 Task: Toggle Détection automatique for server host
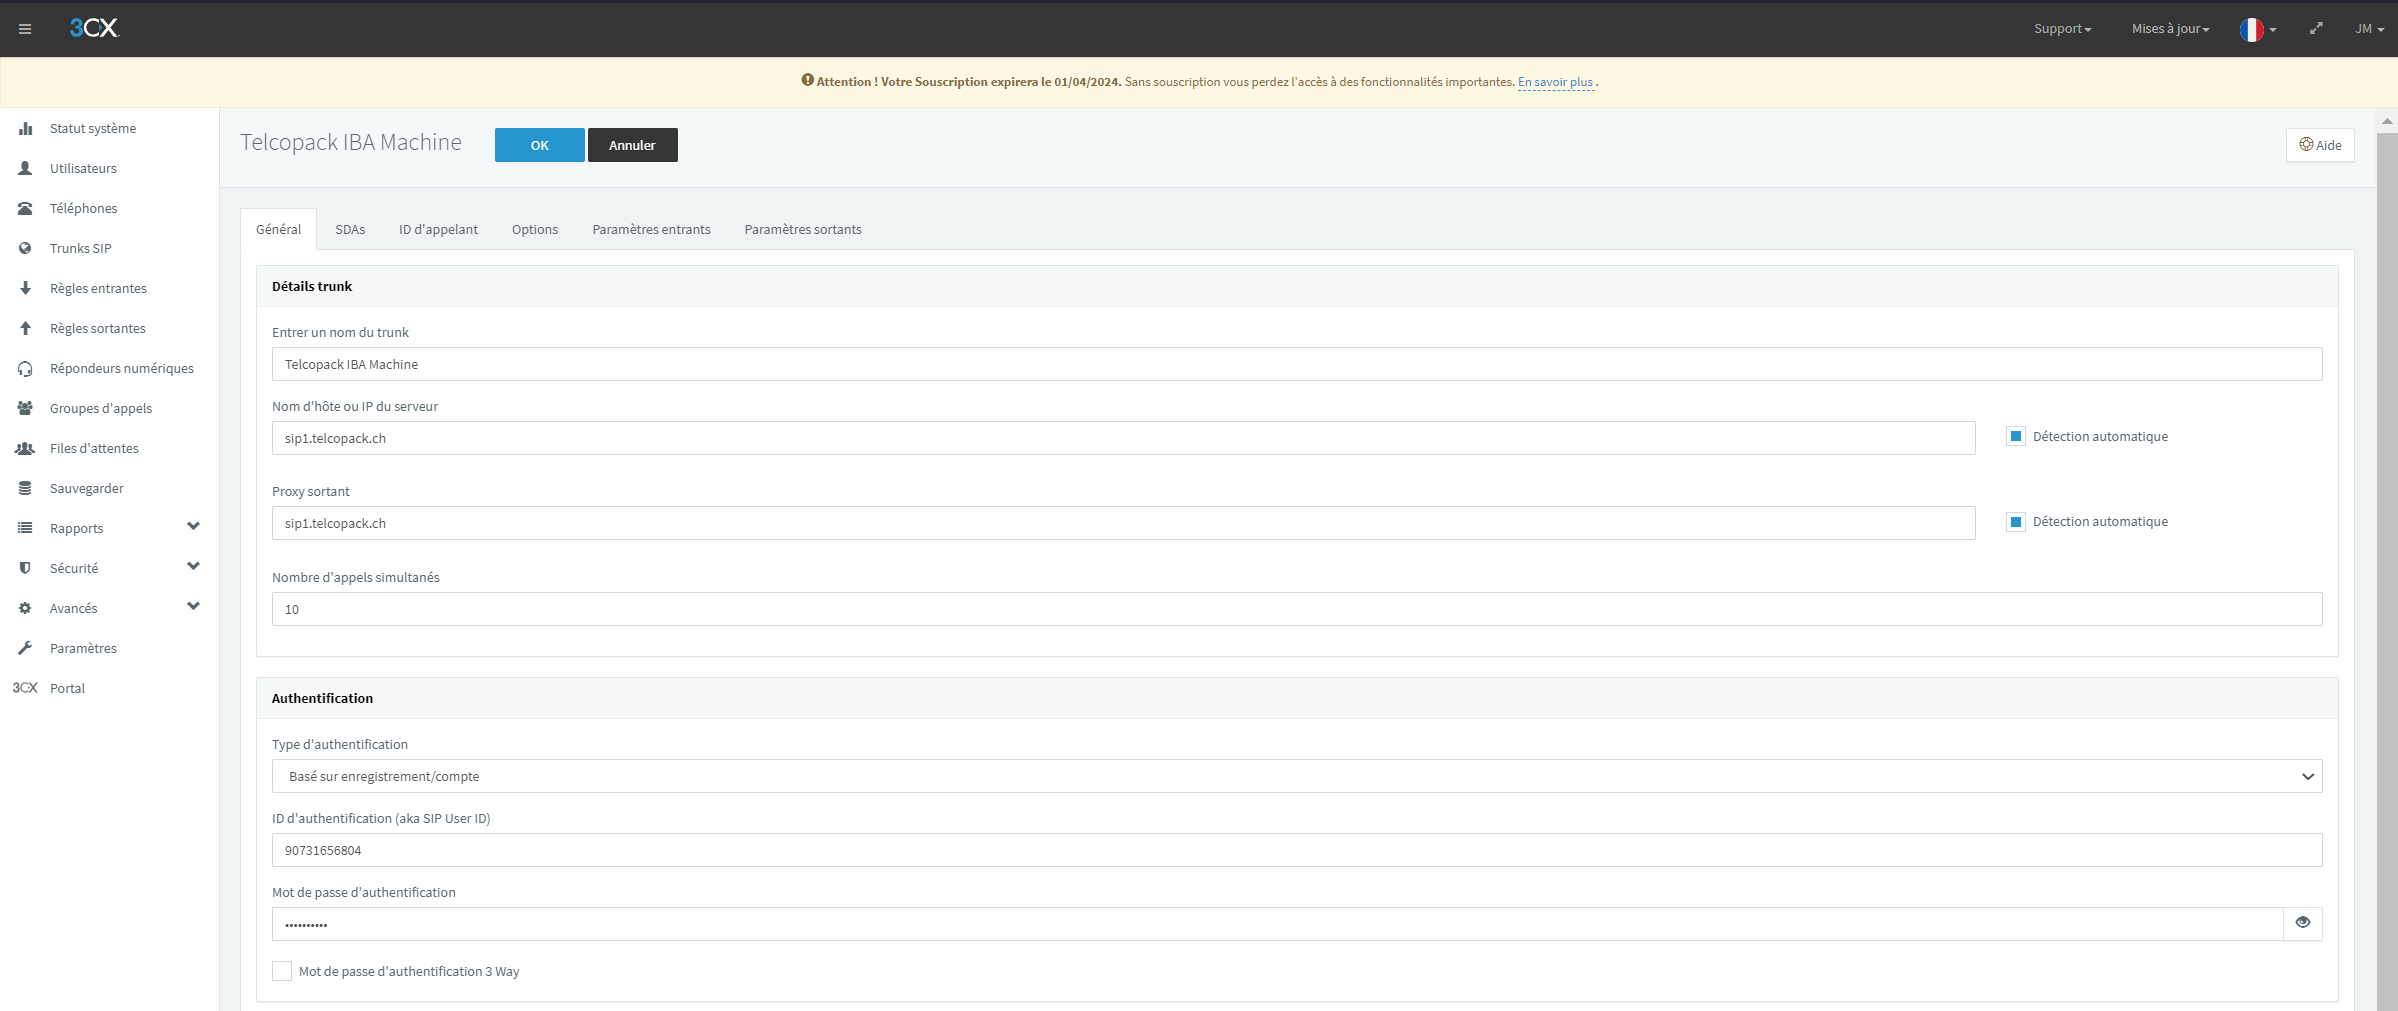click(x=2016, y=436)
